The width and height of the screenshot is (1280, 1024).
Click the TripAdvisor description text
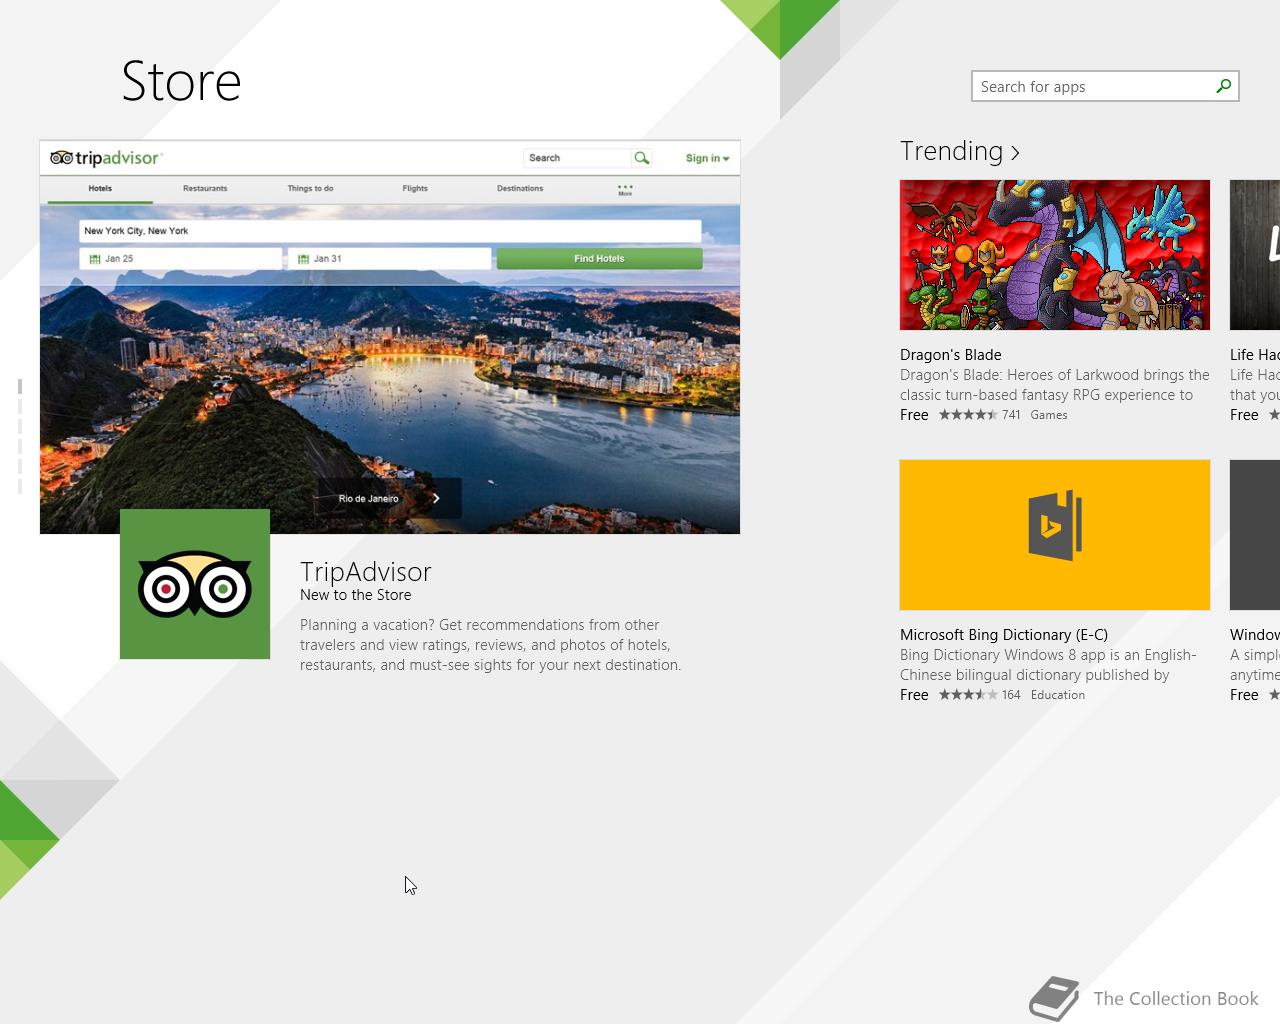pos(490,645)
